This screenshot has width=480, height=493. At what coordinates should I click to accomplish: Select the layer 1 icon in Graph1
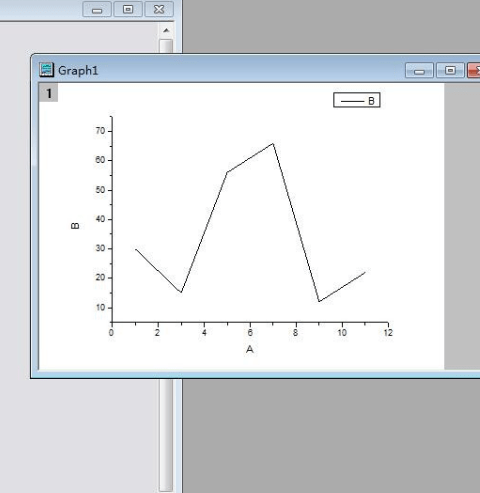pos(49,93)
